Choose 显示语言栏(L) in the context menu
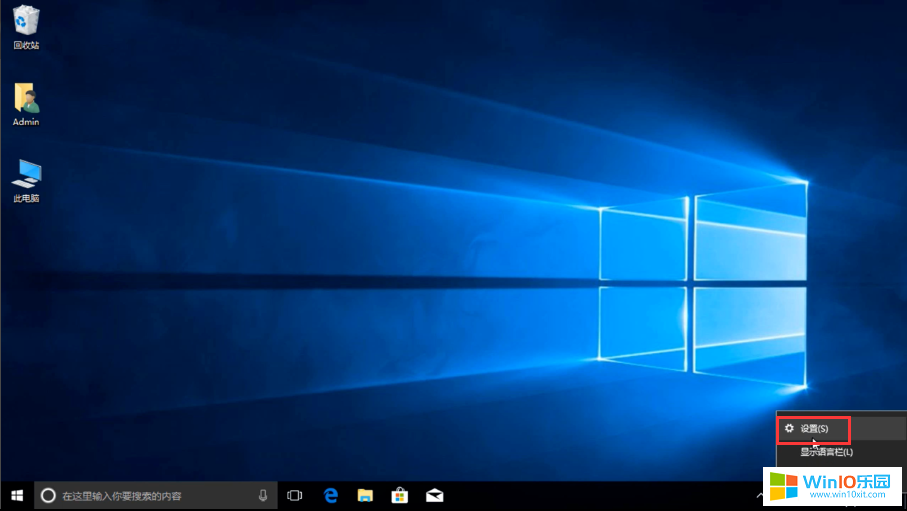 [842, 452]
